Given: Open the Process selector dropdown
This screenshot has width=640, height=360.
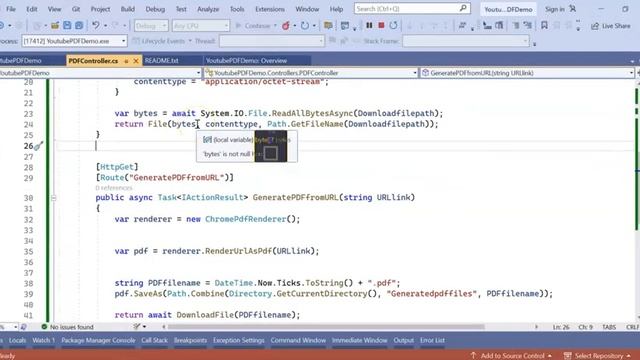Looking at the screenshot, I should pyautogui.click(x=74, y=41).
